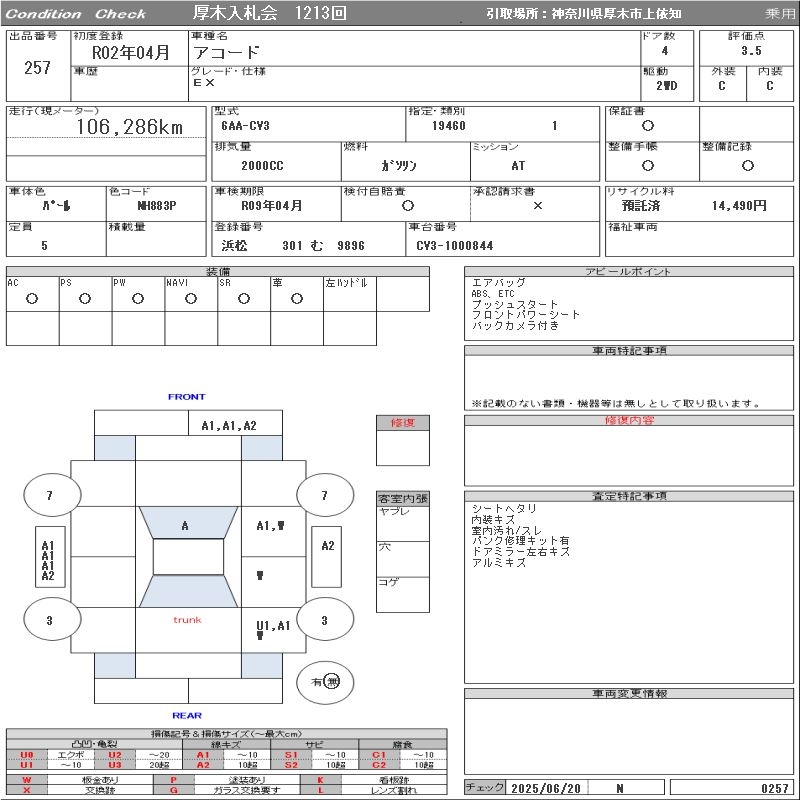Image resolution: width=800 pixels, height=800 pixels.
Task: Select the fuel type ガソリン
Action: pos(399,165)
